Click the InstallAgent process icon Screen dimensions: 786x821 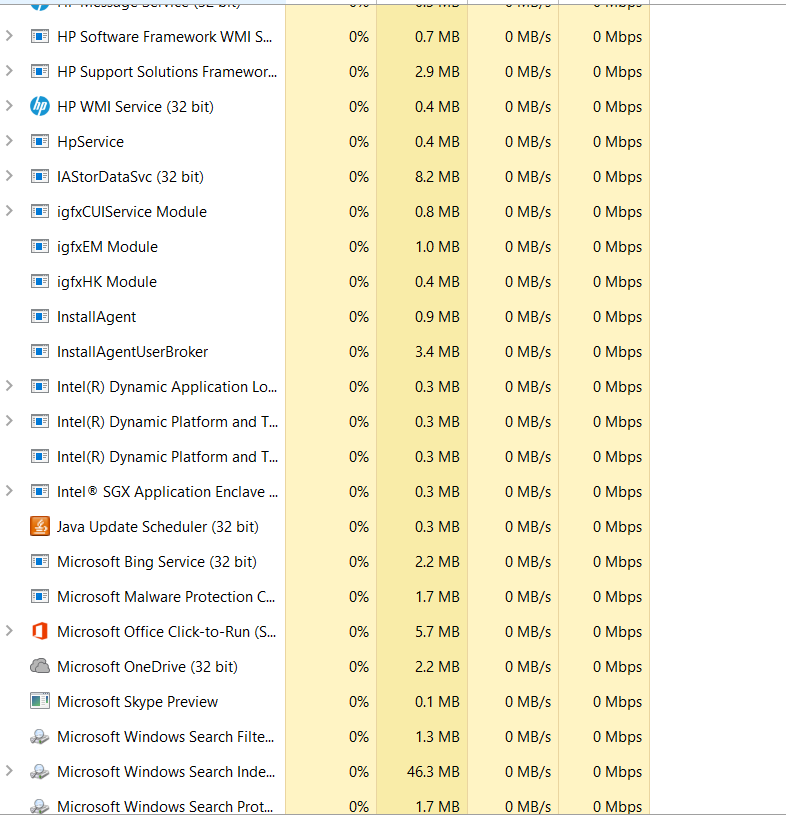point(40,317)
